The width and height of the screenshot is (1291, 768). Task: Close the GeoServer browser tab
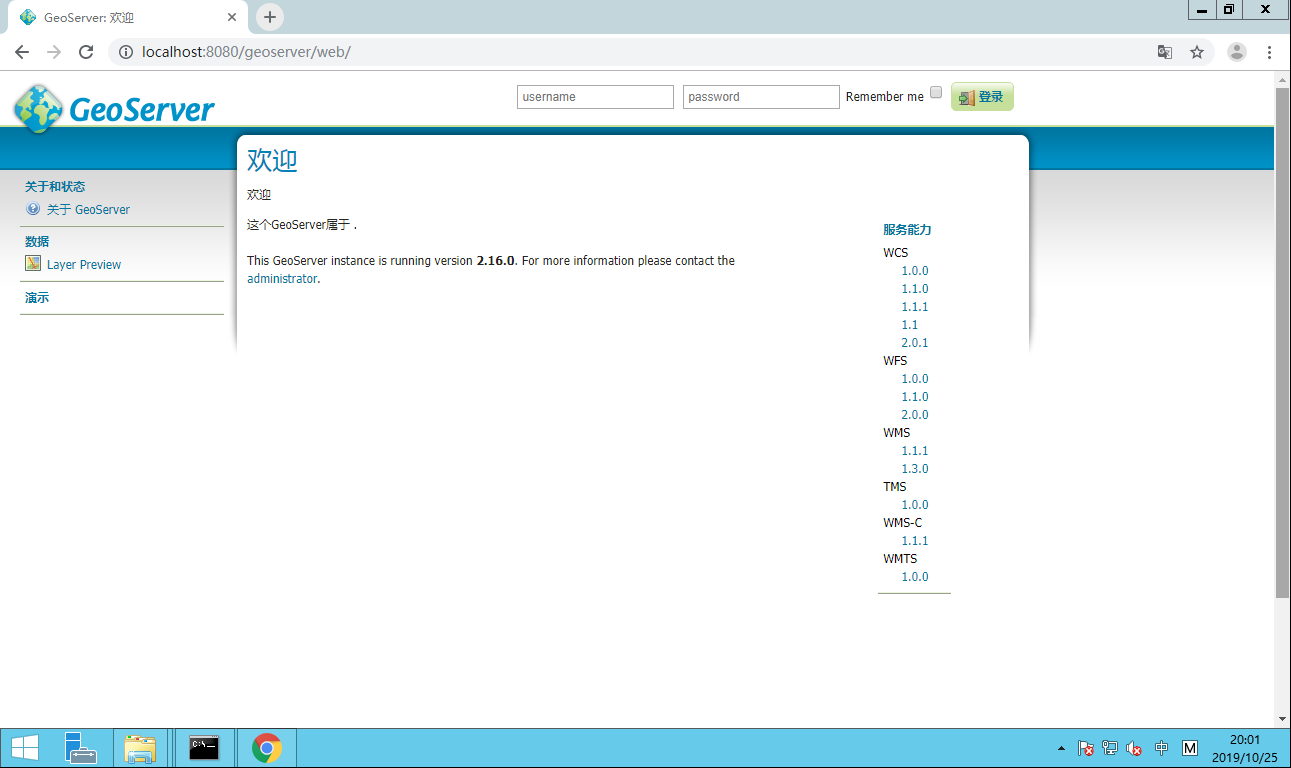(231, 18)
